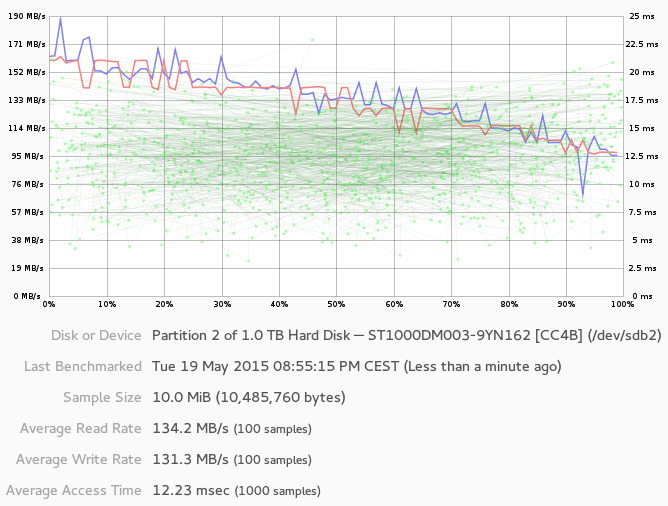Click the 100% x-axis label
This screenshot has height=506, width=668.
[x=621, y=304]
